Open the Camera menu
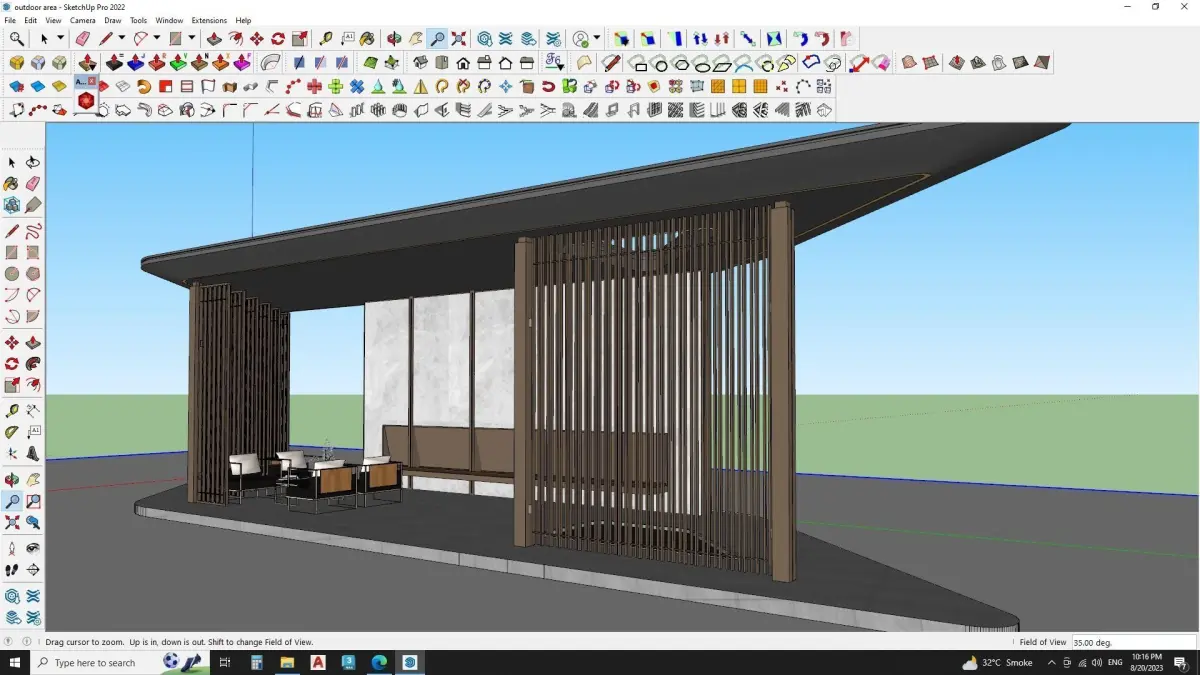Screen dimensions: 1200x675 (x=83, y=20)
